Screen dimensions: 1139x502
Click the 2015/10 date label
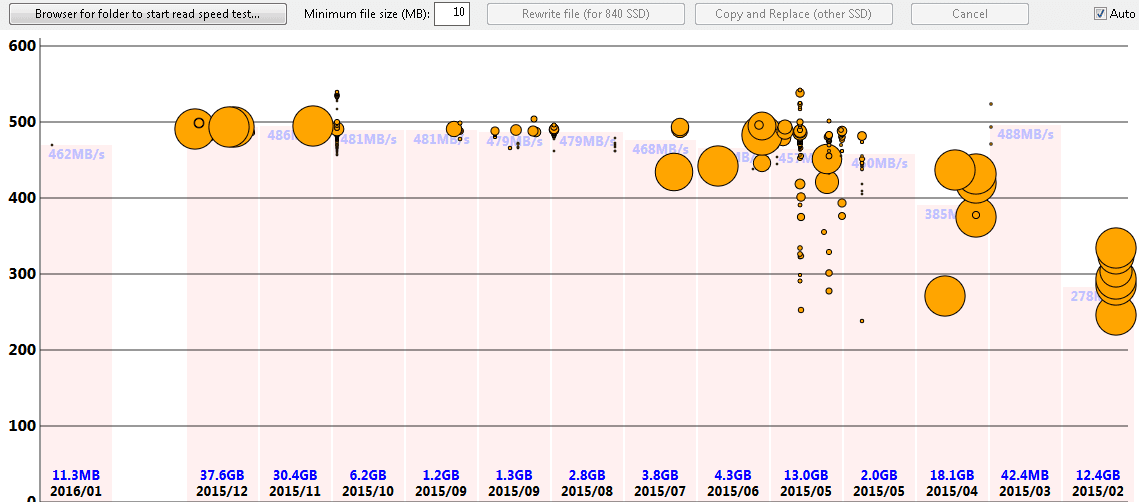[368, 491]
